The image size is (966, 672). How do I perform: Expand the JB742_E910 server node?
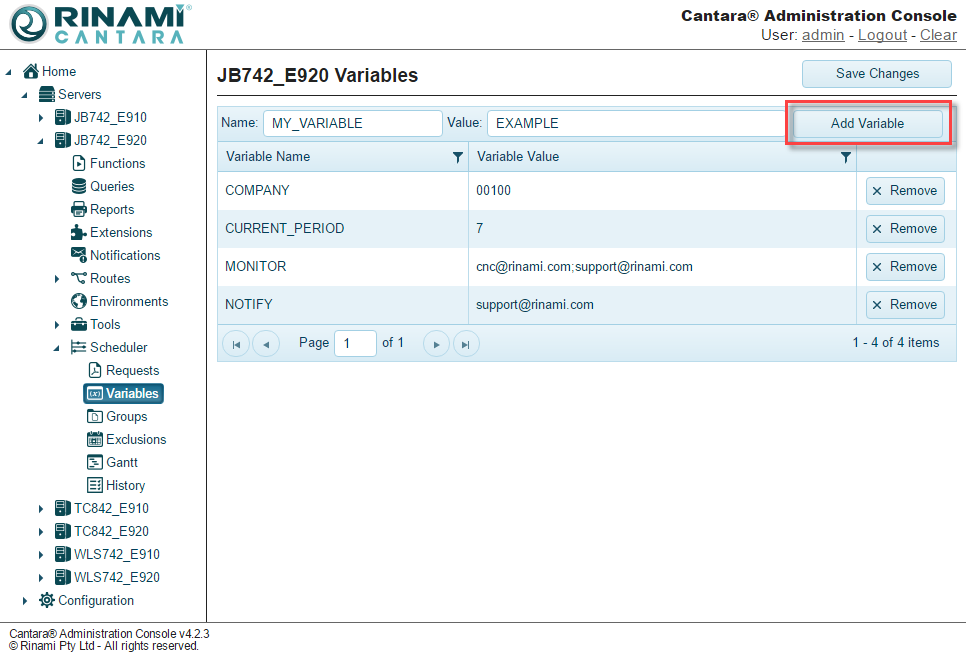[x=41, y=118]
